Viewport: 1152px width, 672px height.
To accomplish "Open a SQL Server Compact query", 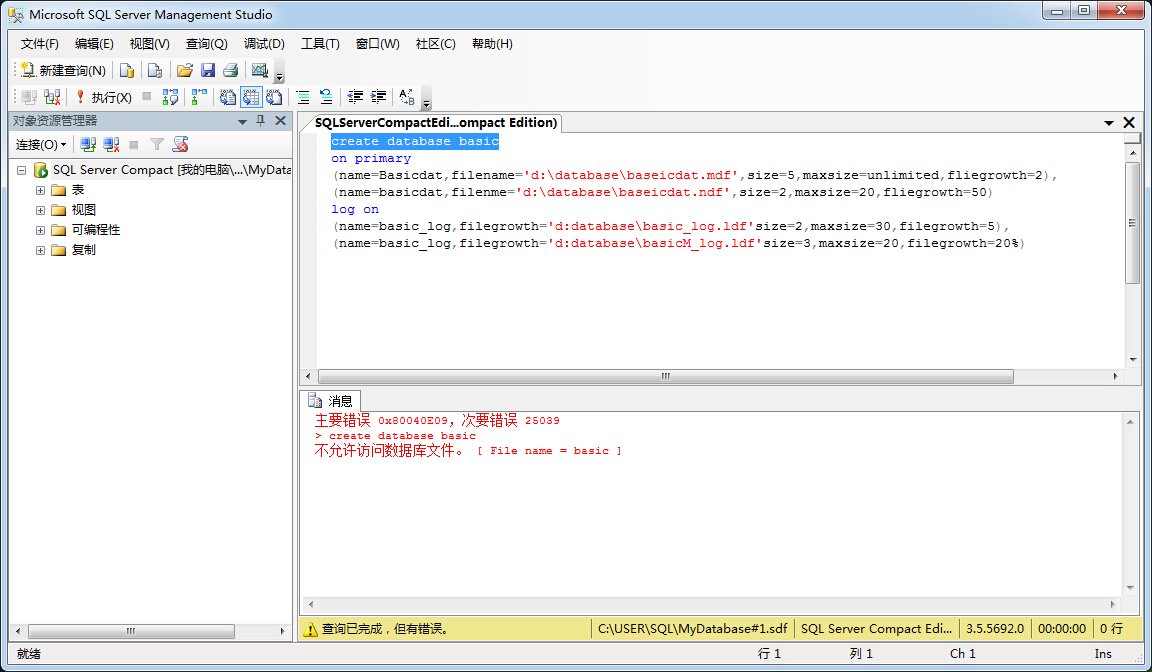I will tap(154, 71).
